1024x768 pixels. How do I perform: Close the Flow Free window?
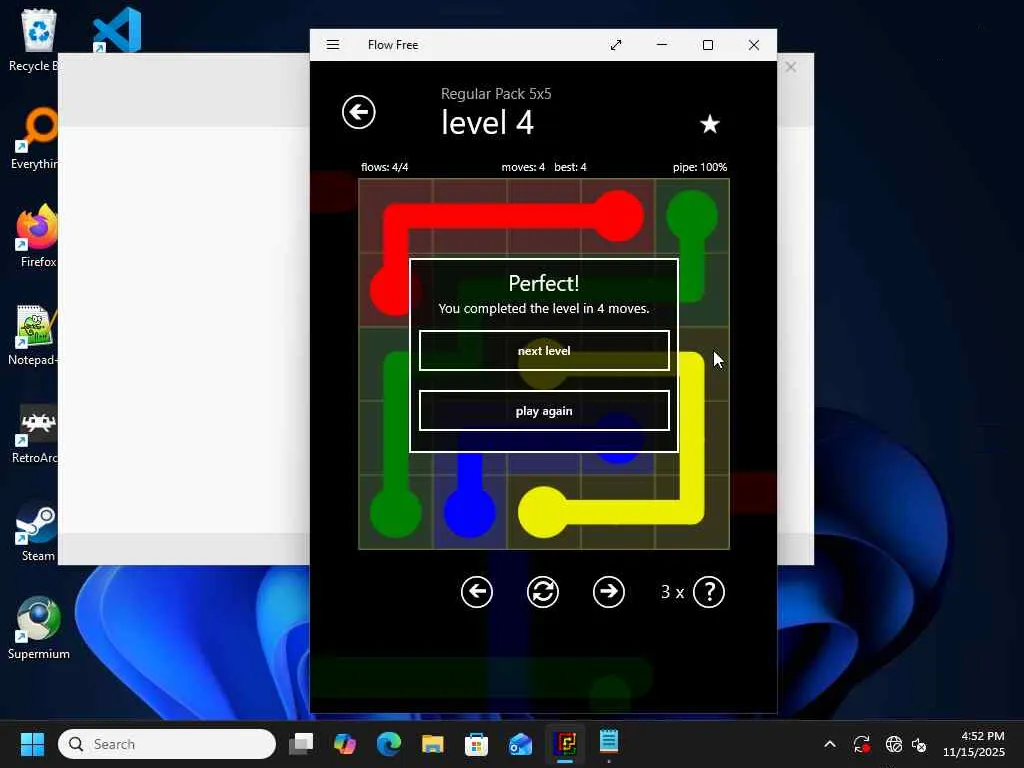click(754, 44)
